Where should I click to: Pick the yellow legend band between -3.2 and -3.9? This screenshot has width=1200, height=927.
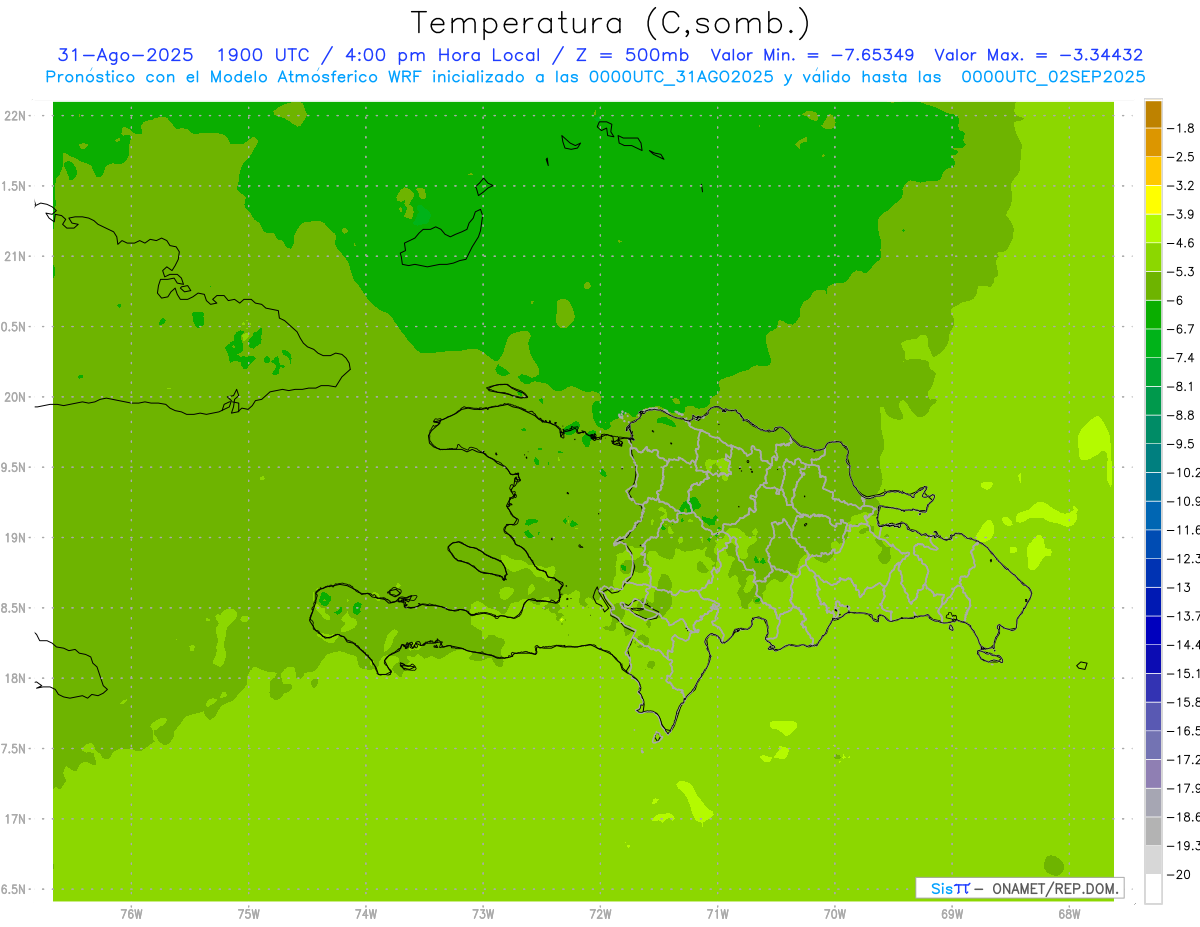click(x=1153, y=200)
